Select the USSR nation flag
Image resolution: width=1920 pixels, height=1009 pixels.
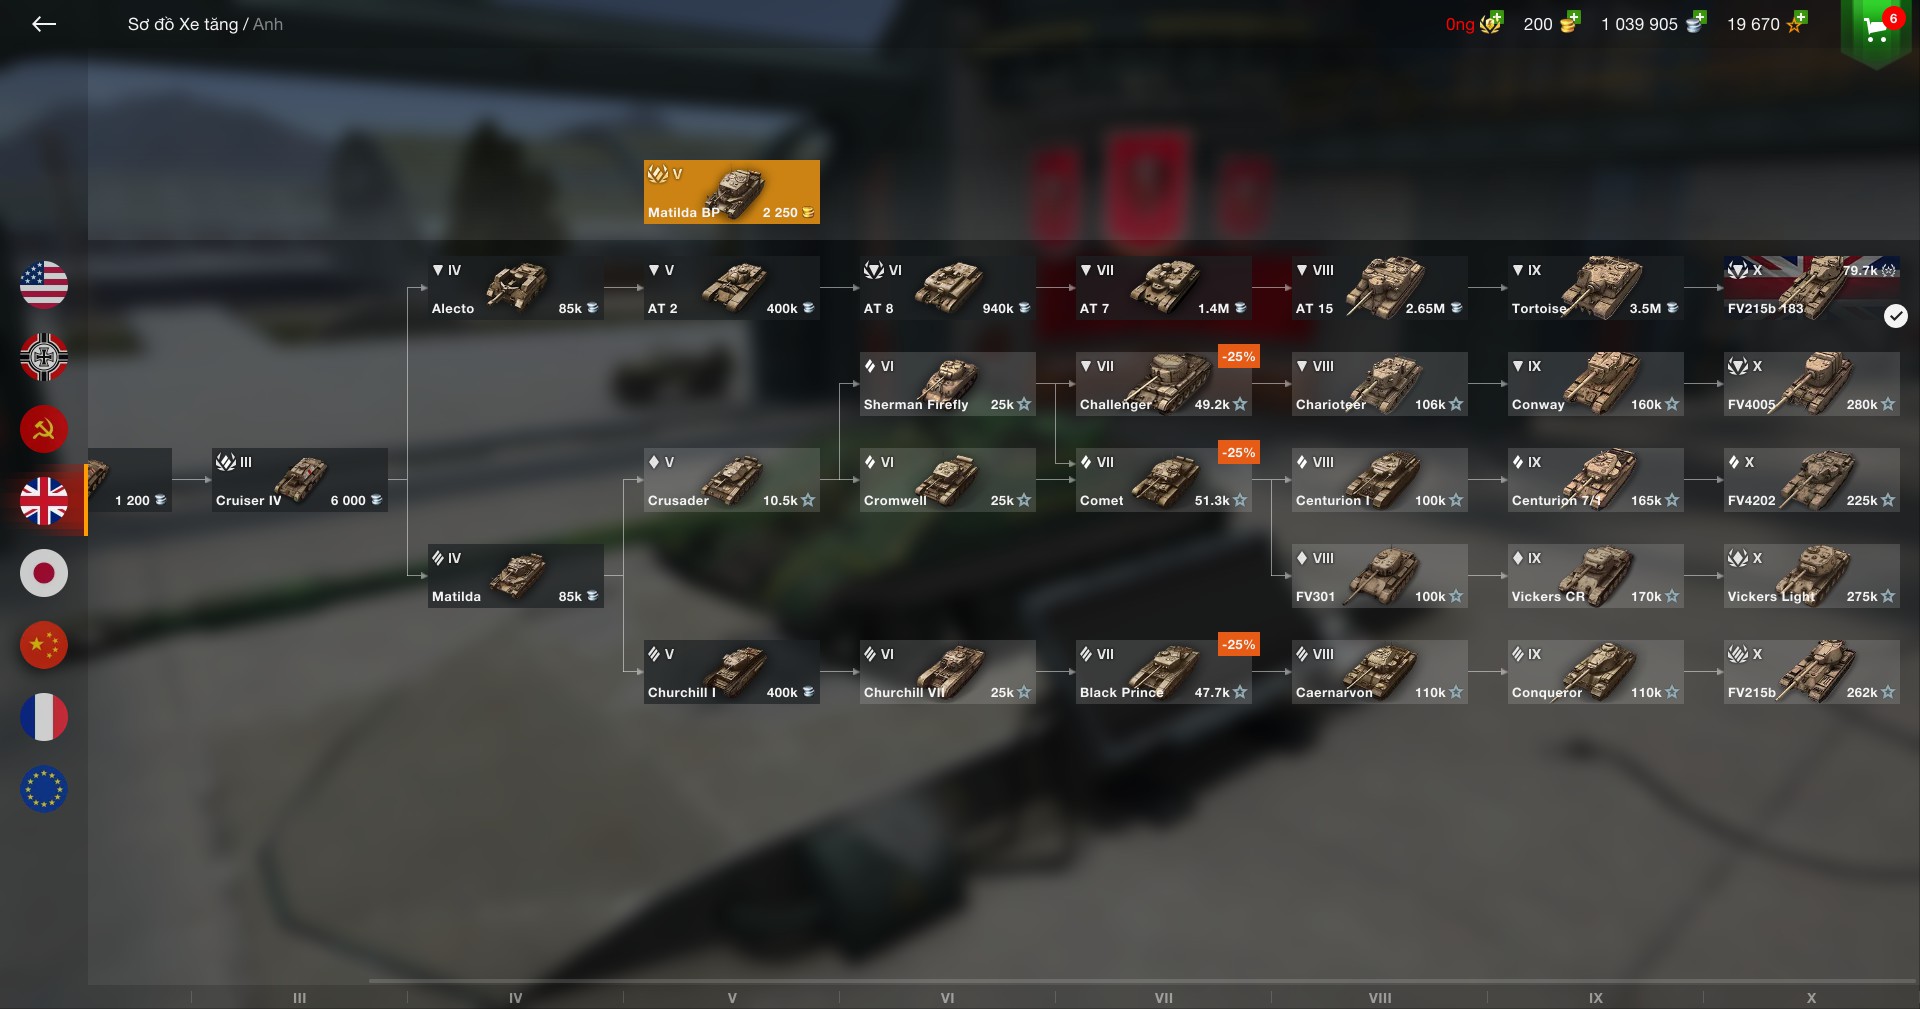click(x=44, y=429)
